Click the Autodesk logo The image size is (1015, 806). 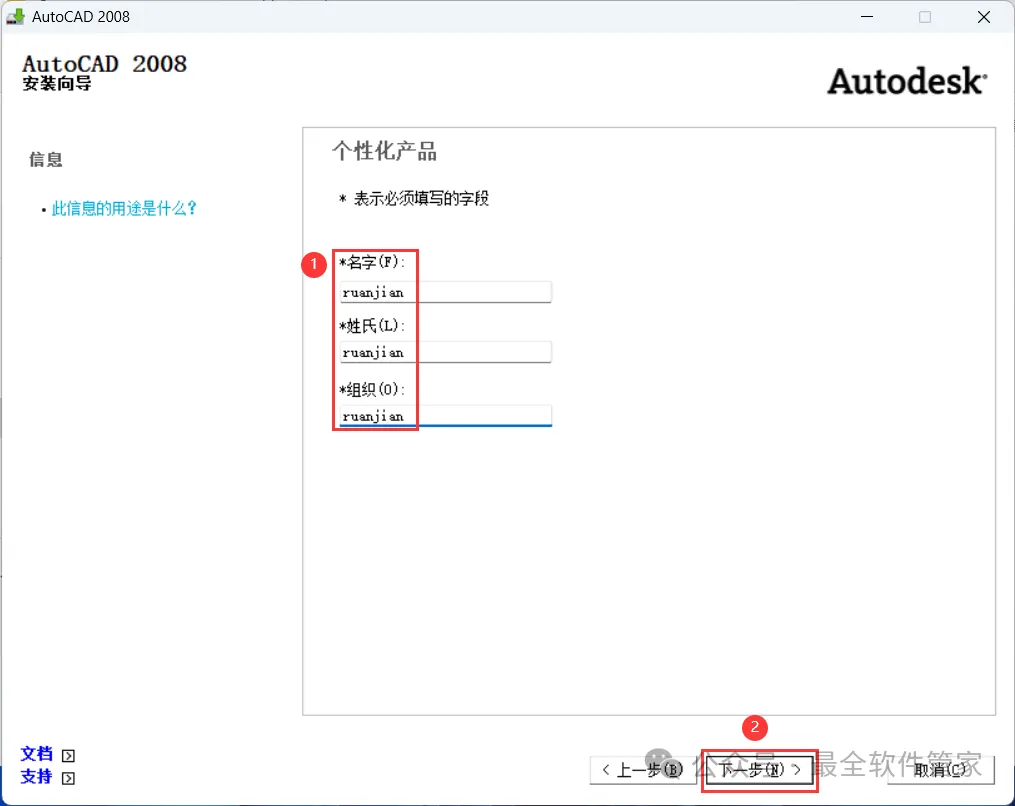point(907,81)
